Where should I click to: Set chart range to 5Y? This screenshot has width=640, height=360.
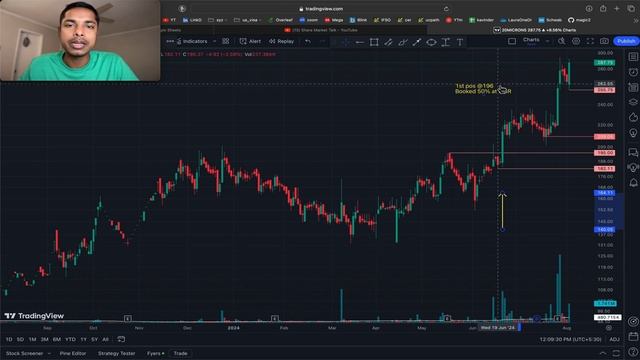pyautogui.click(x=94, y=340)
